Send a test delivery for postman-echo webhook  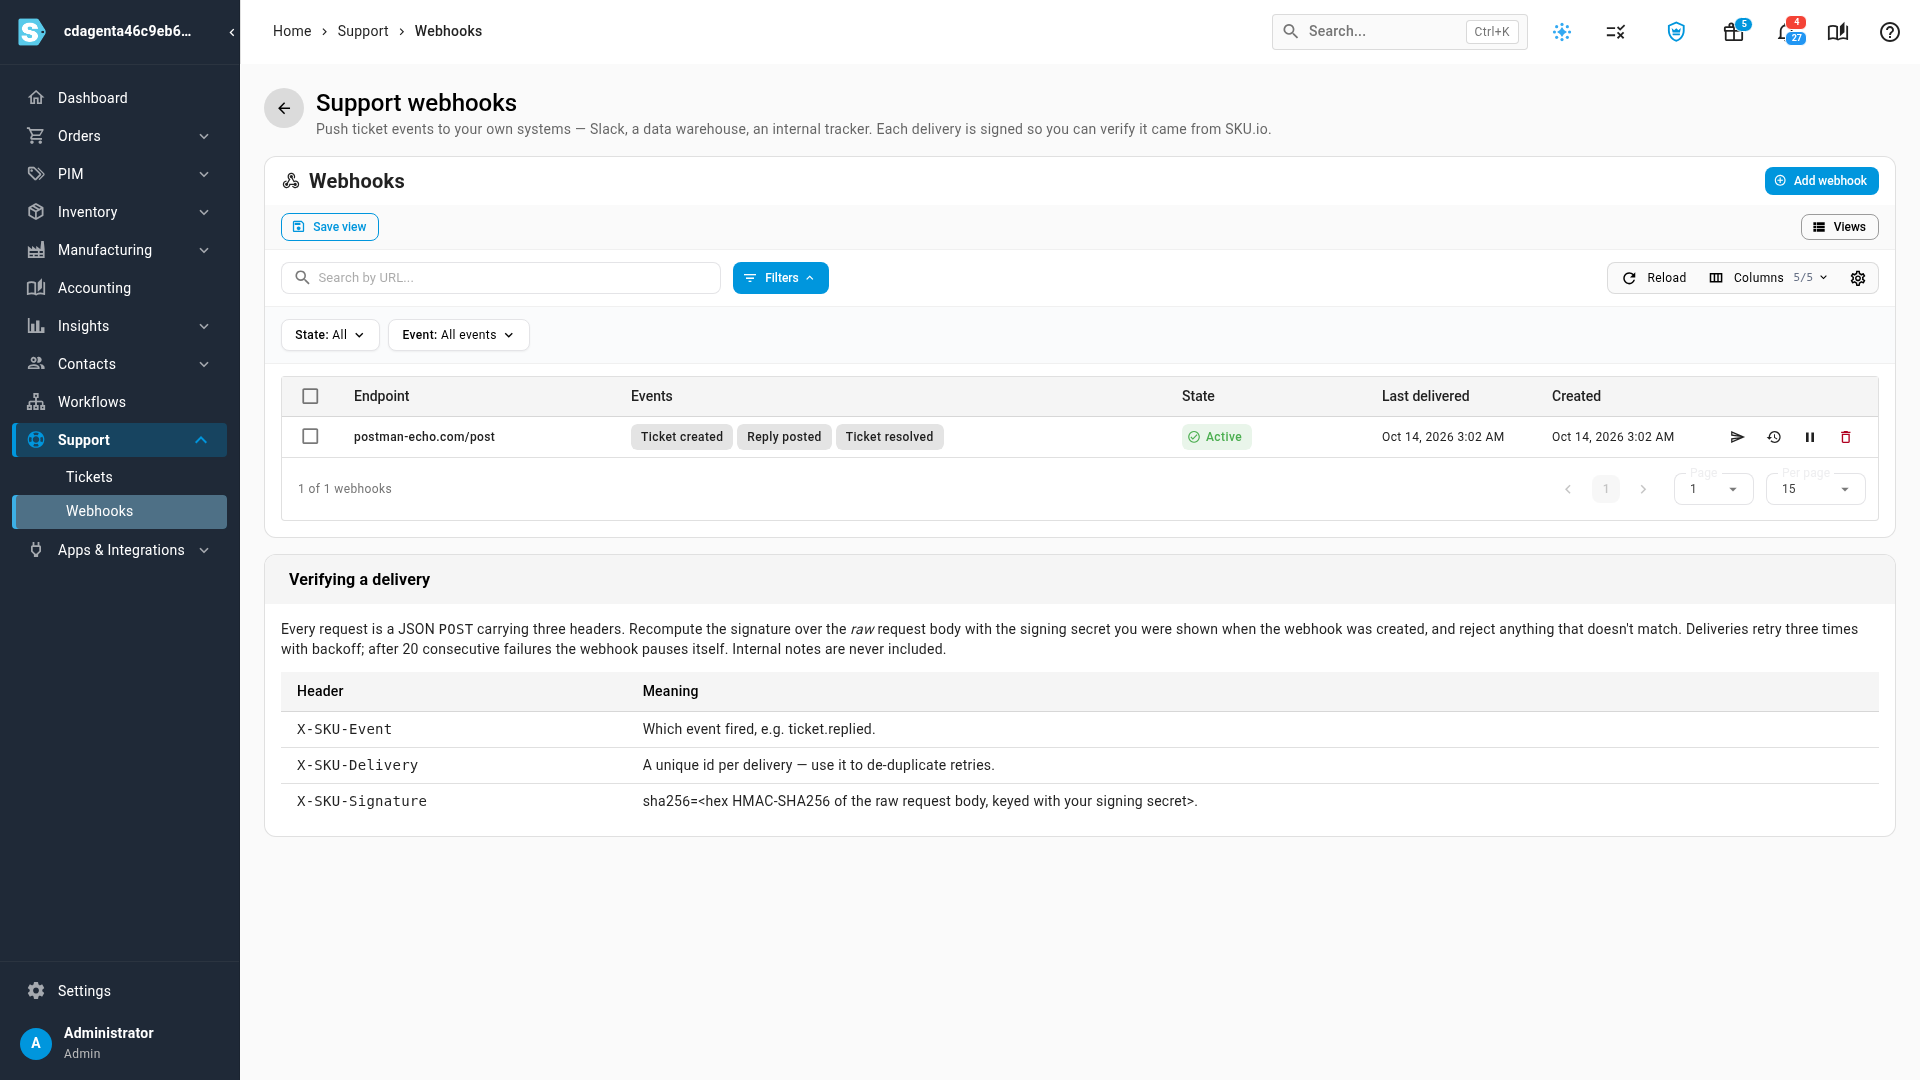(x=1737, y=437)
